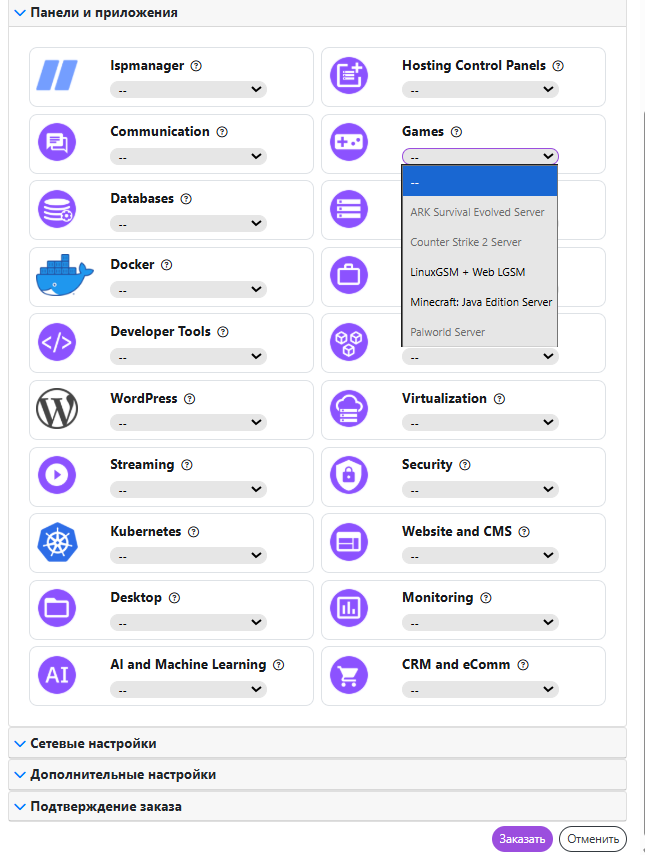Click the WordPress logo icon

57,409
